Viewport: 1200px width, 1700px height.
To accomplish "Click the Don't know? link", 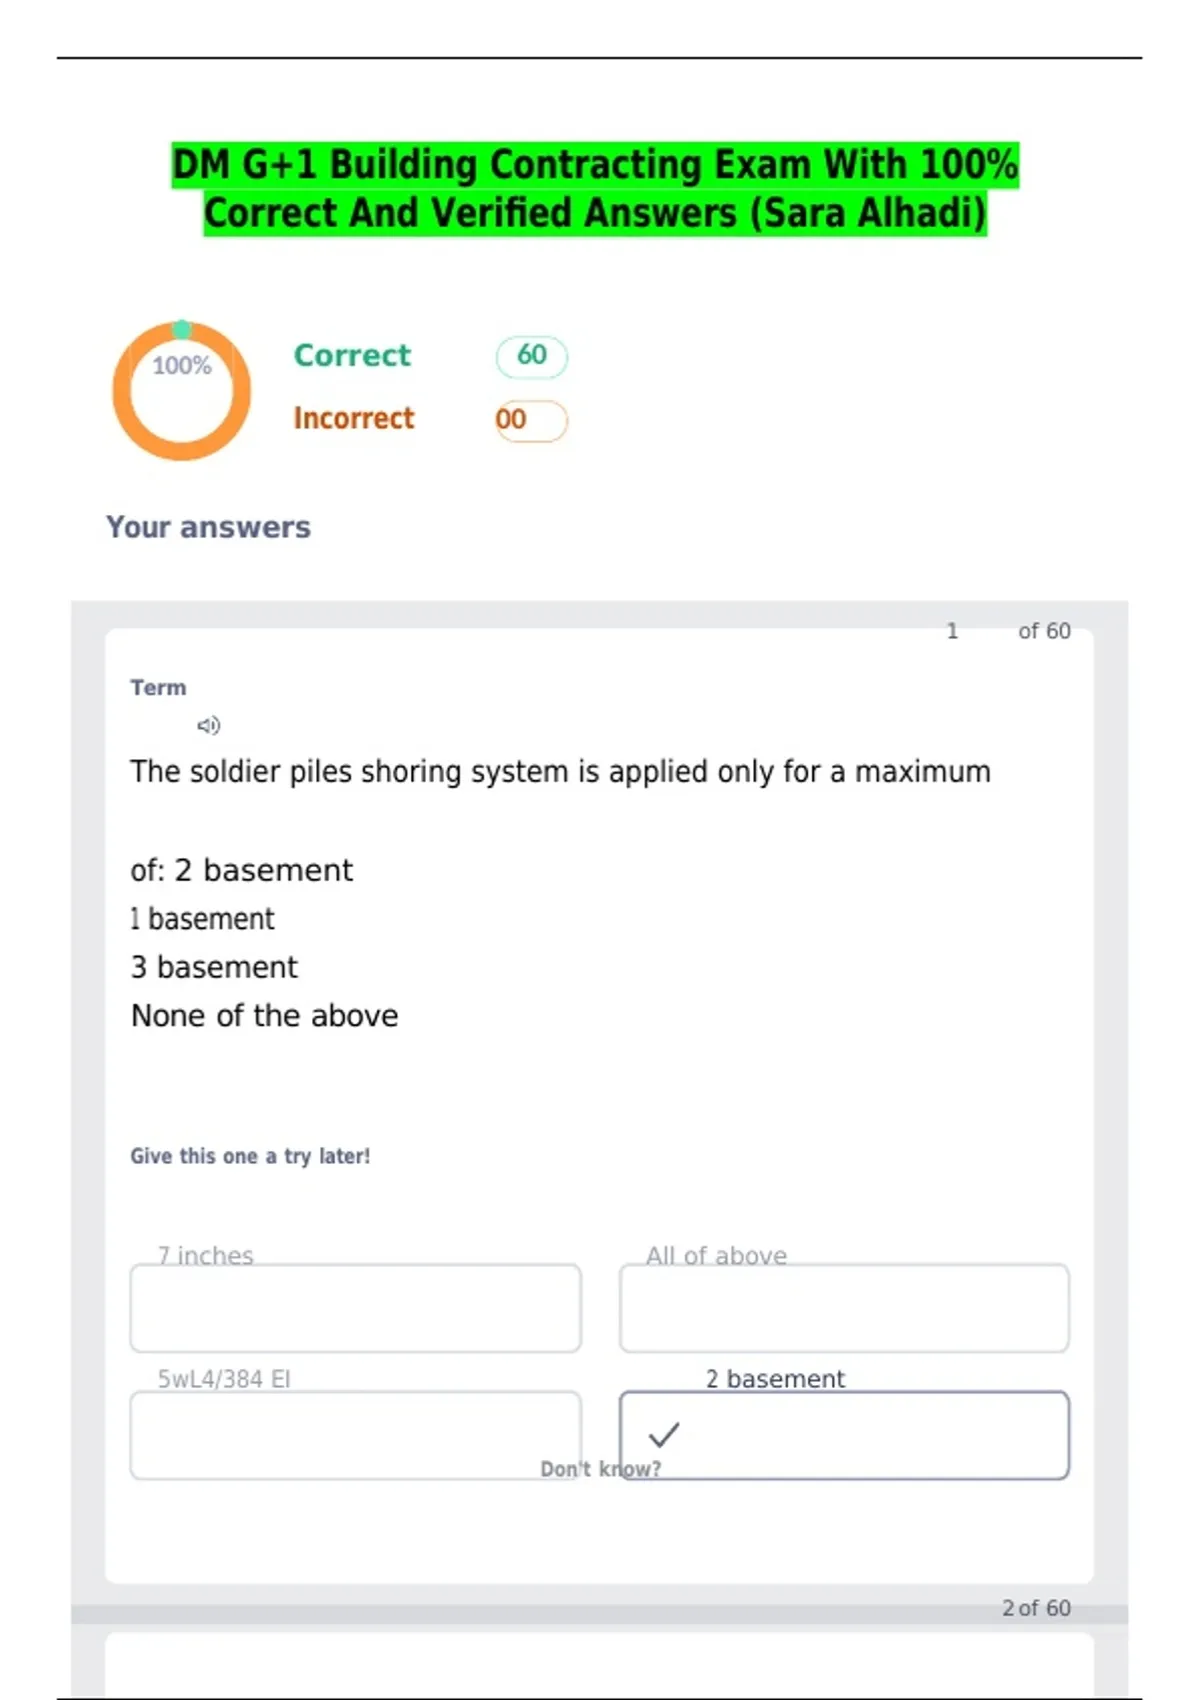I will [x=600, y=1469].
